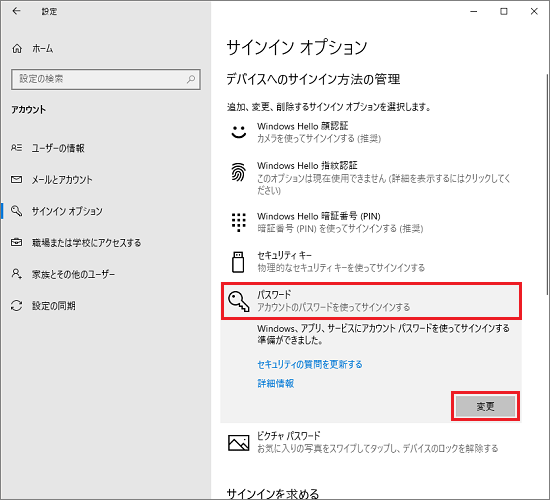Click the back arrow in title bar
550x500 pixels.
pyautogui.click(x=16, y=11)
